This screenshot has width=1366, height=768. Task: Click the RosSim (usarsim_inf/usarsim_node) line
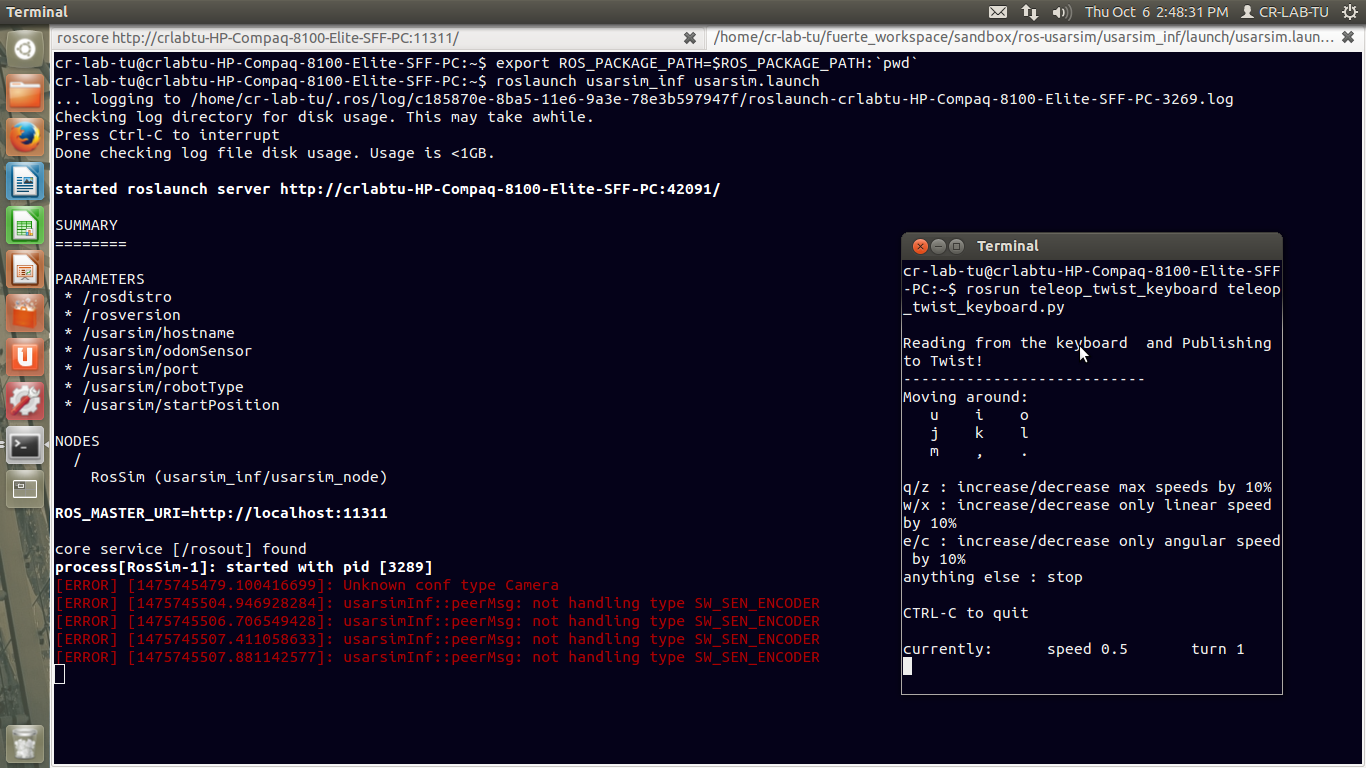click(239, 477)
